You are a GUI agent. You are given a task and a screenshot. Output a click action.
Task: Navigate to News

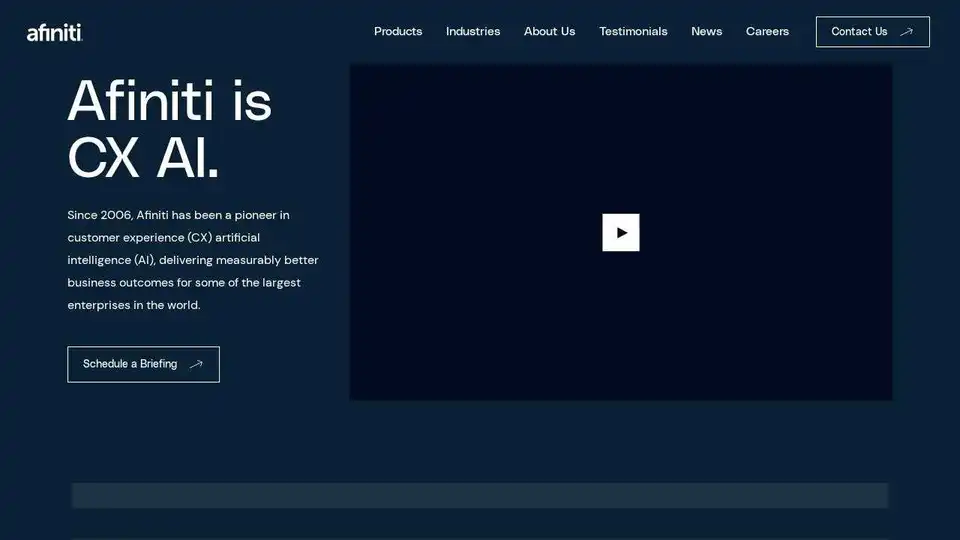(706, 32)
